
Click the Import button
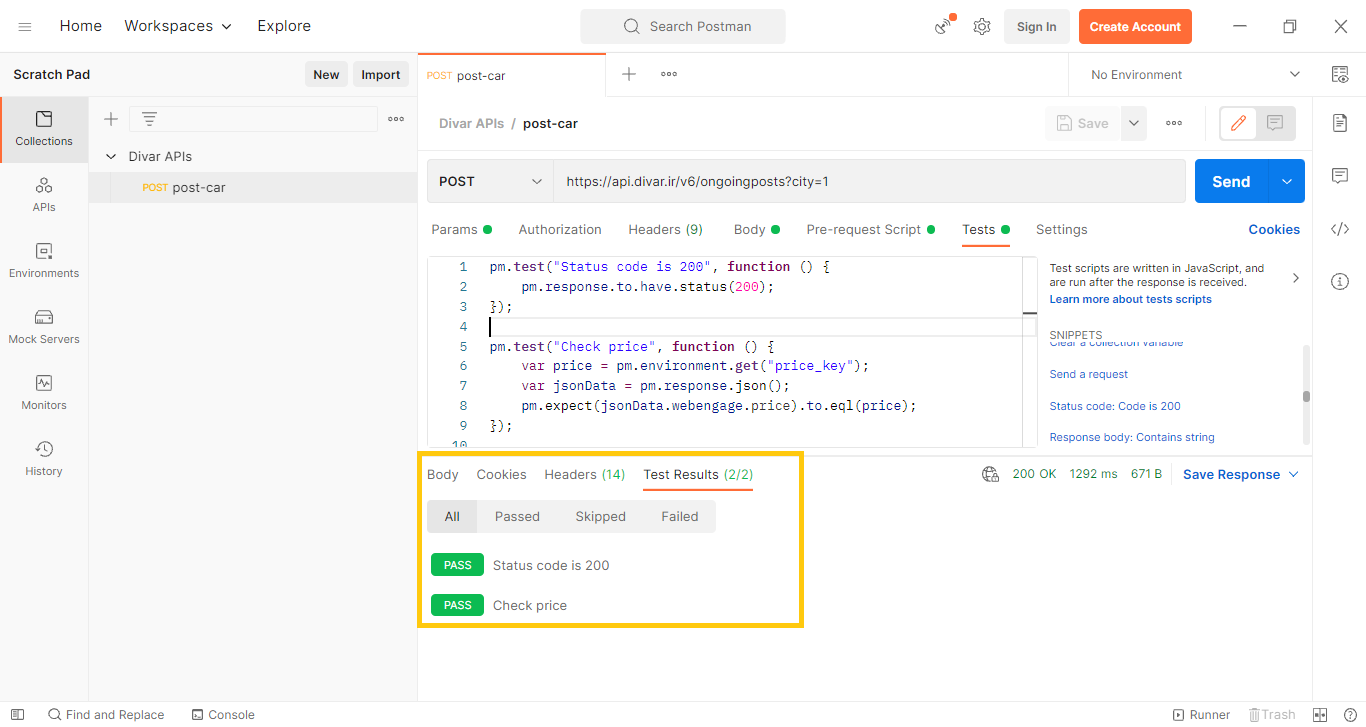[x=381, y=74]
